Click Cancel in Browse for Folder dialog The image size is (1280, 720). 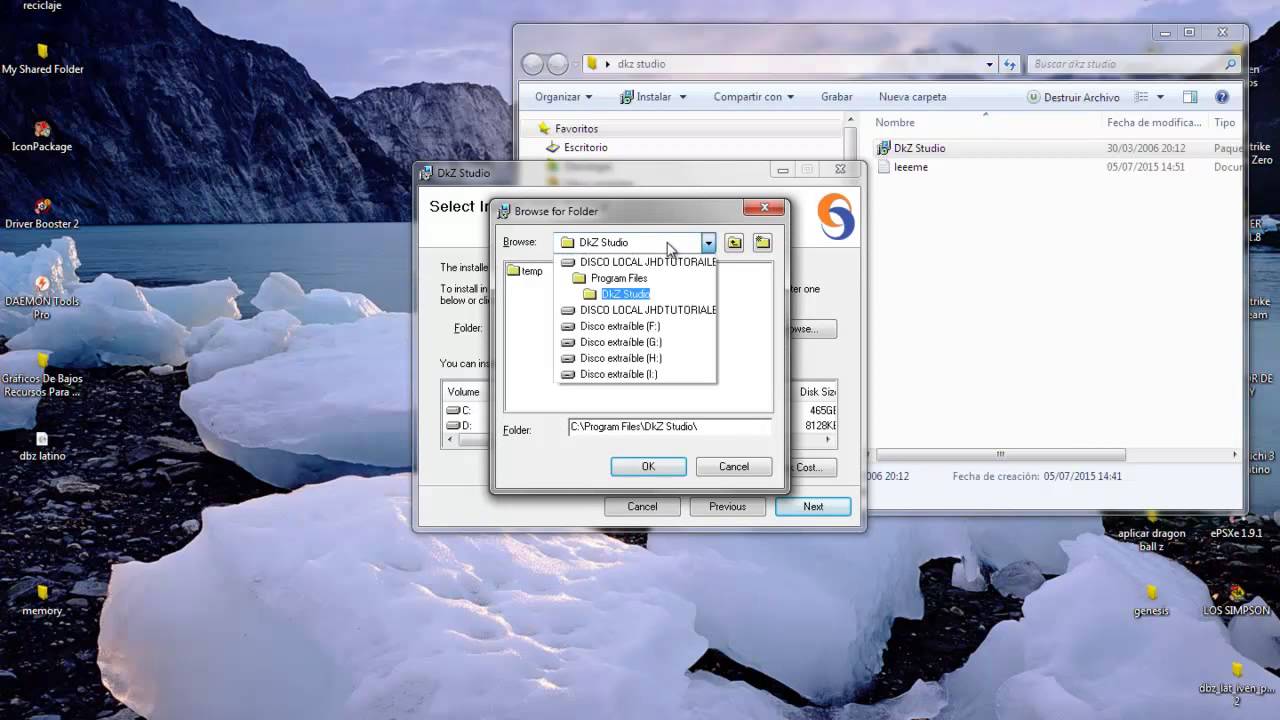click(x=734, y=467)
